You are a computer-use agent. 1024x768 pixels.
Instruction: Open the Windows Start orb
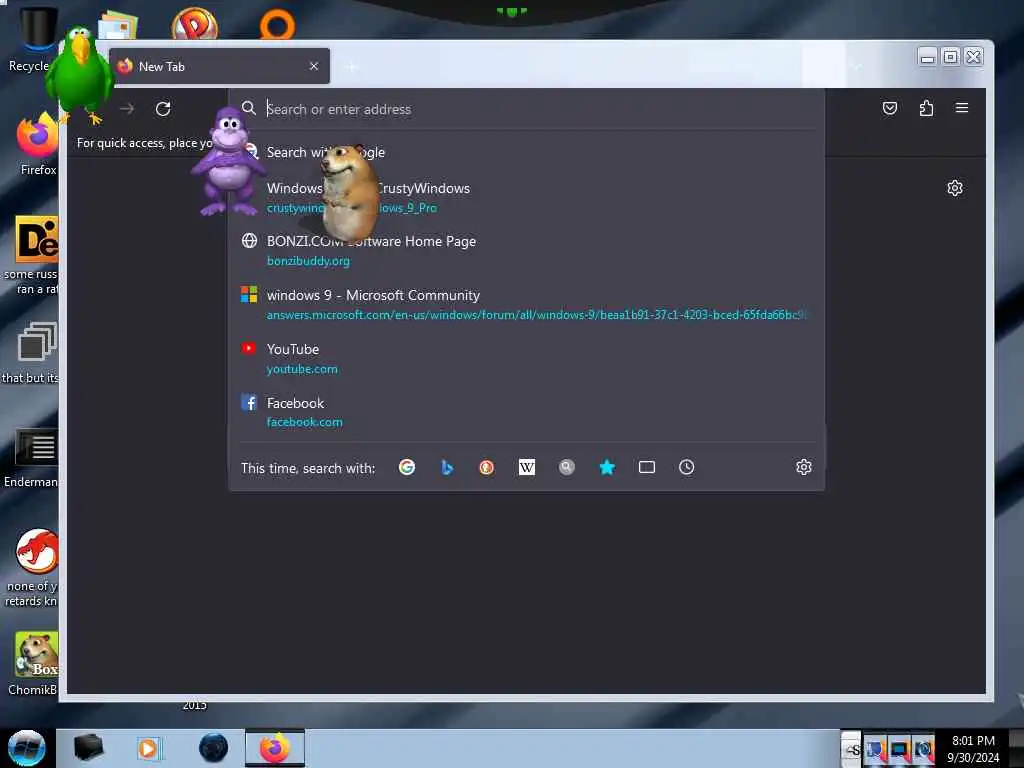click(x=27, y=748)
